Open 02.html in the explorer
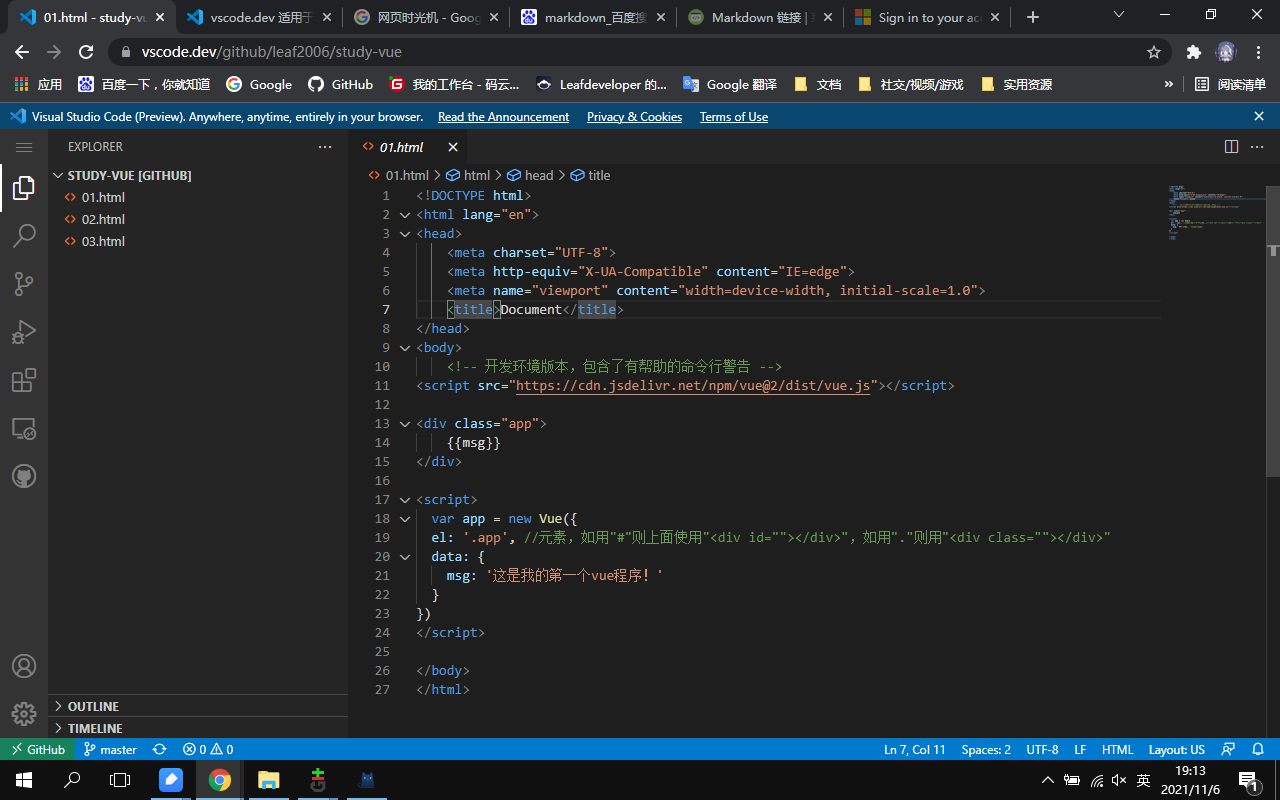 pyautogui.click(x=103, y=220)
